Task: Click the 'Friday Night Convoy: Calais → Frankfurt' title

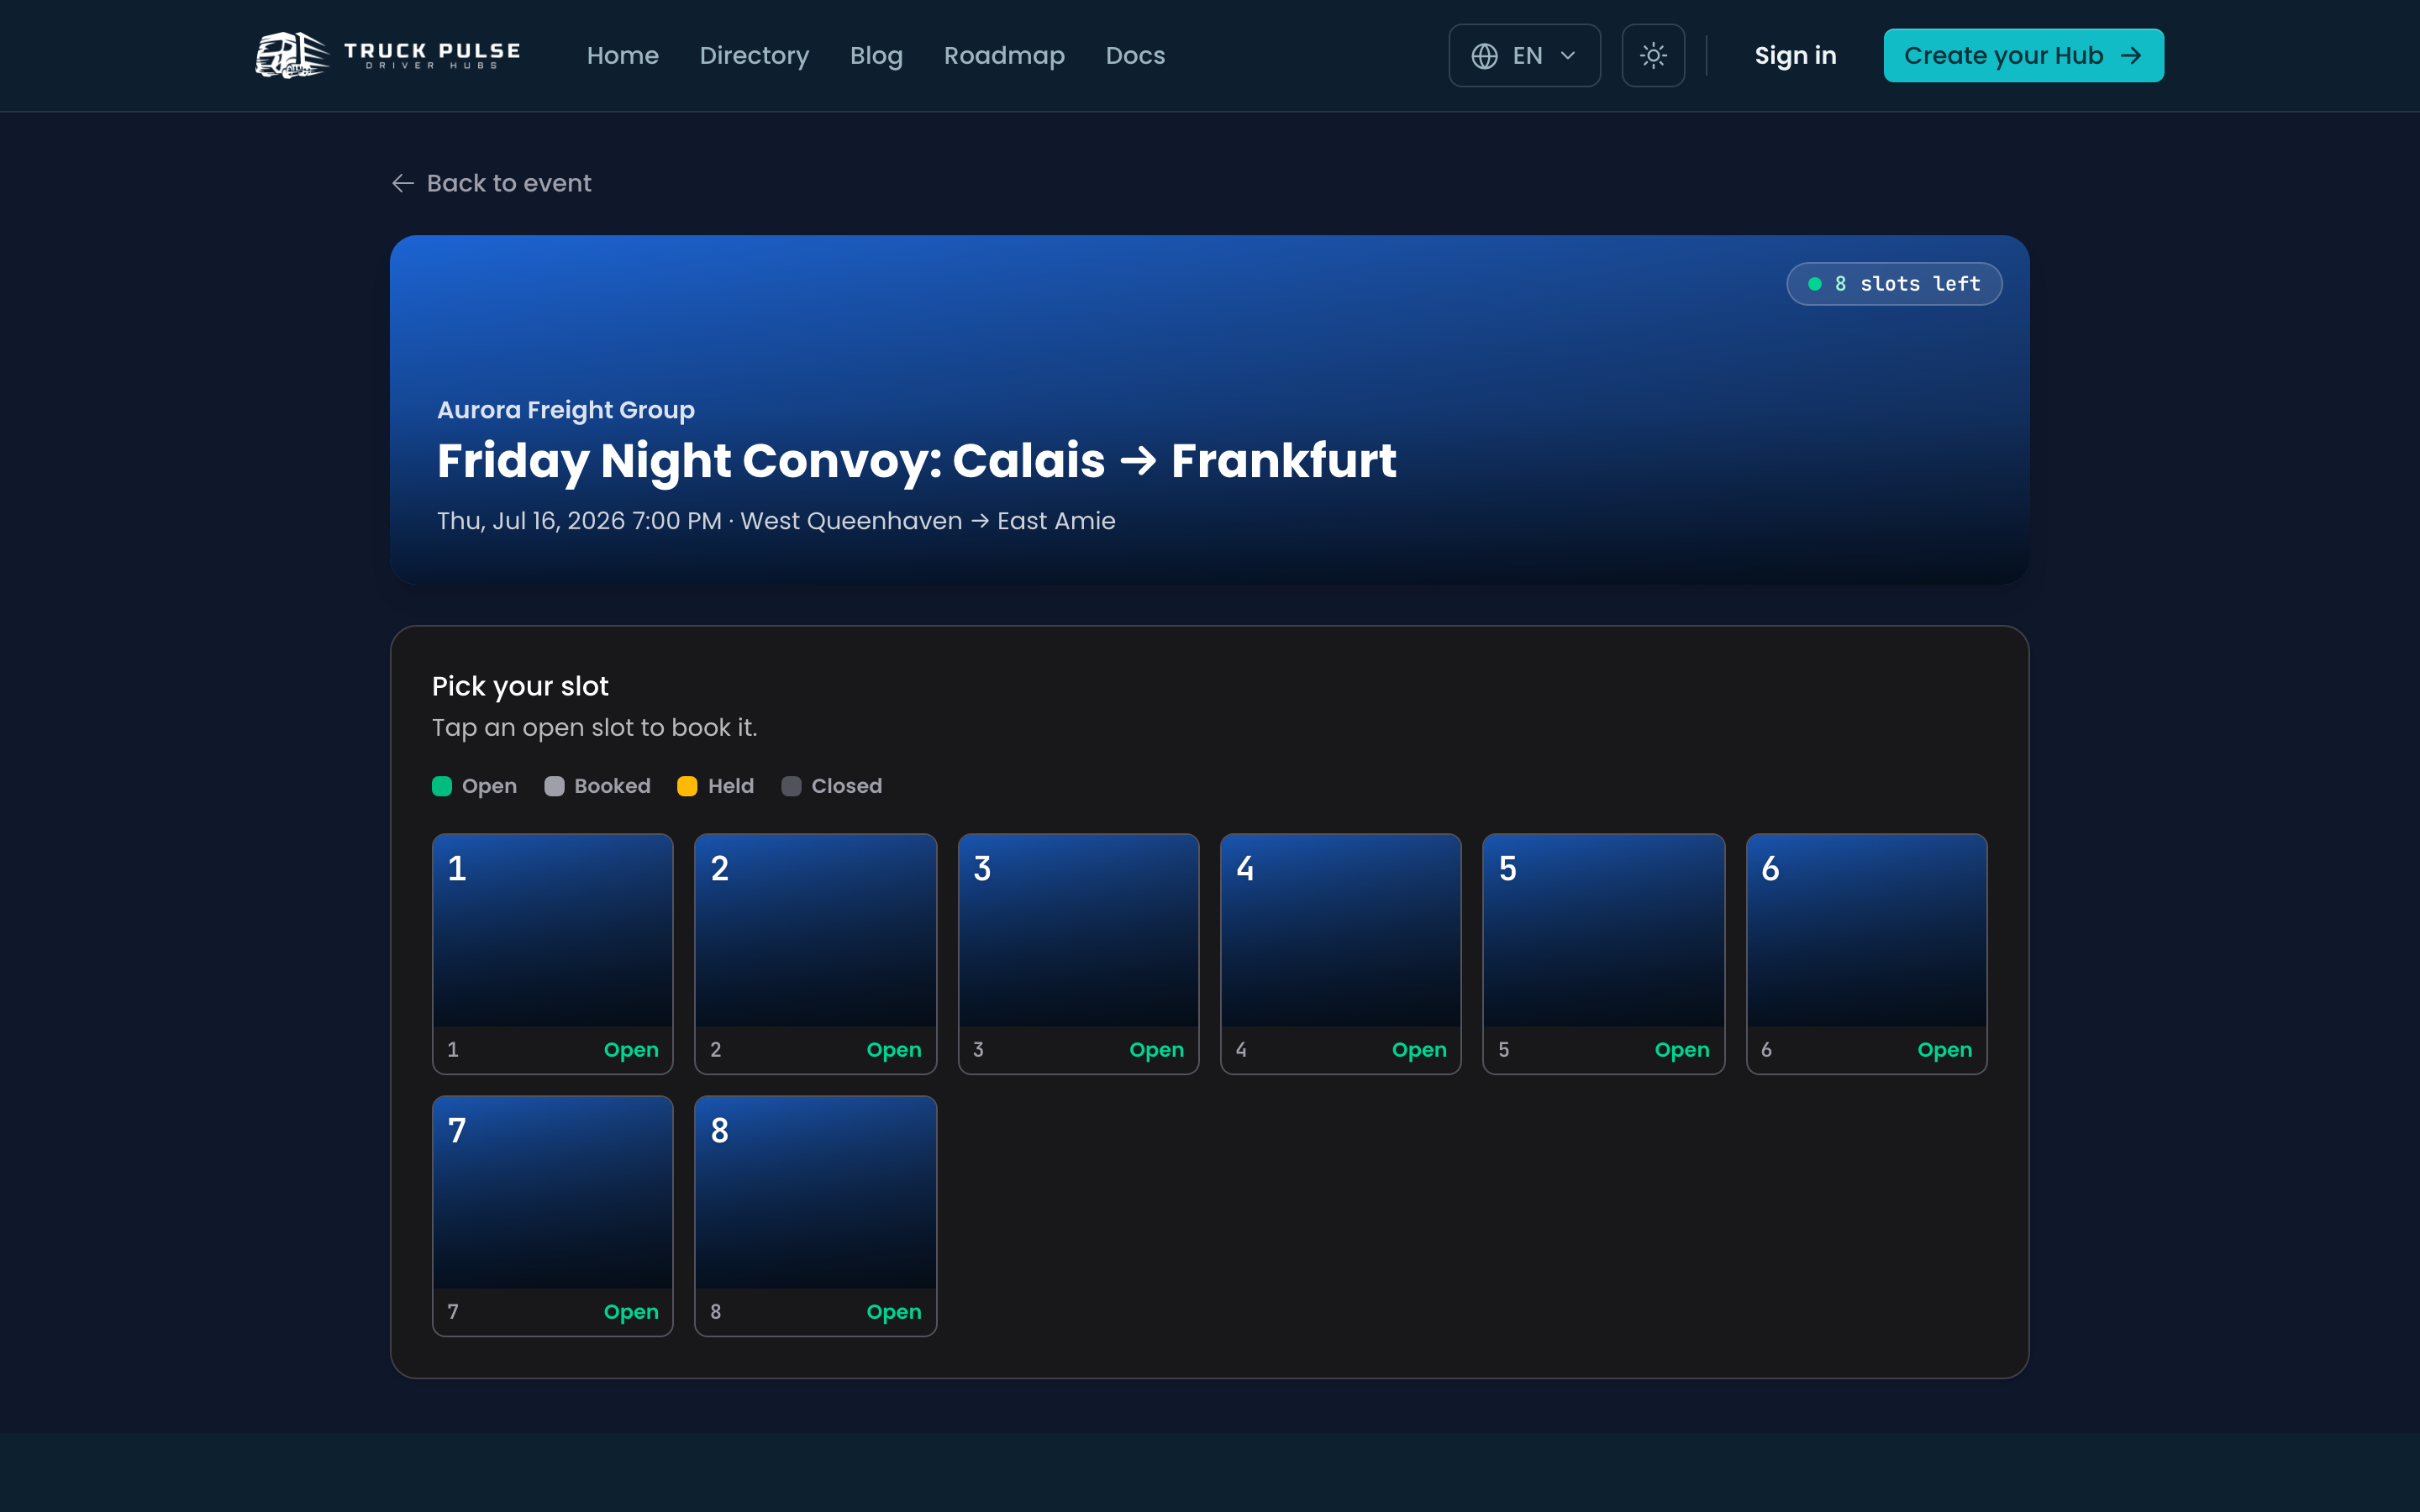Action: point(916,461)
